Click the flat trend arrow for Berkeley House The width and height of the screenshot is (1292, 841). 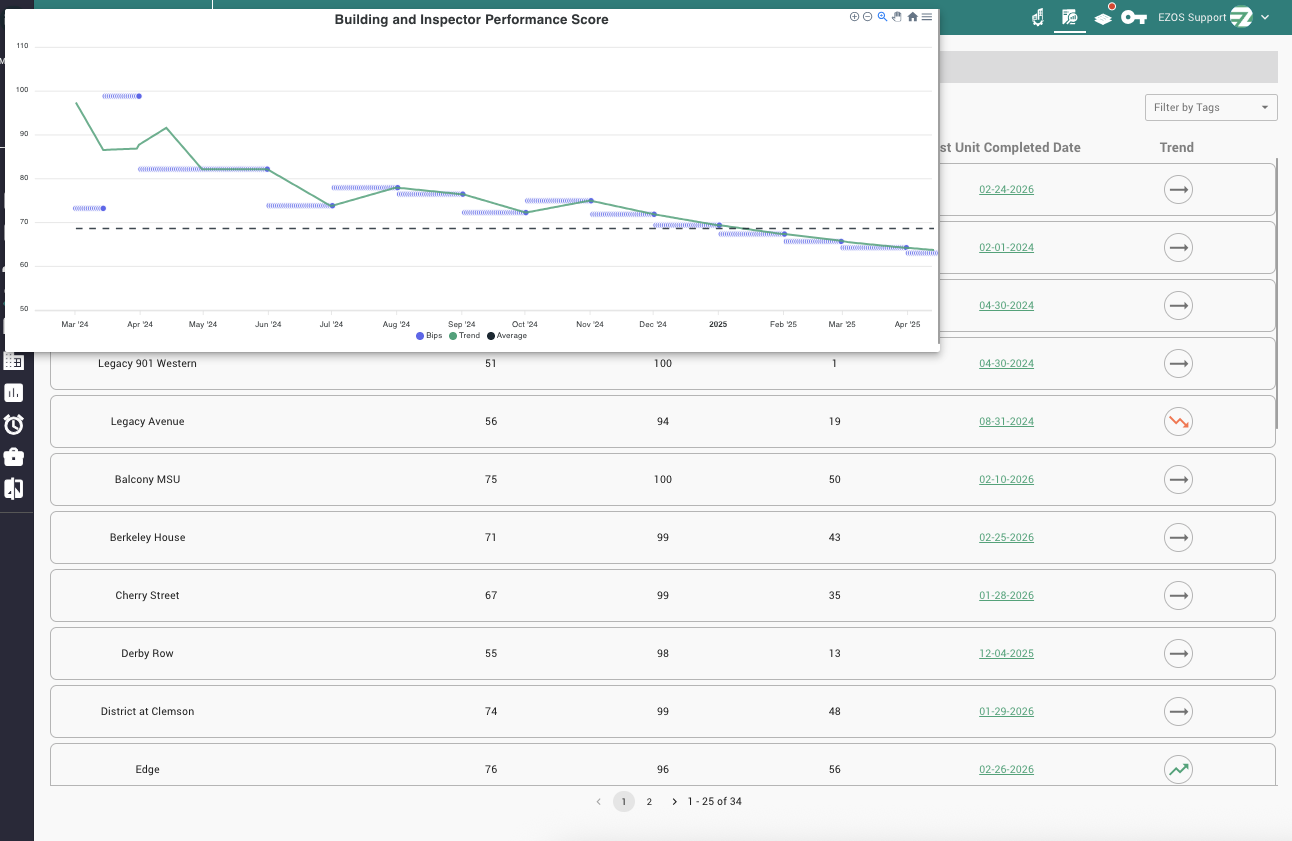1179,538
